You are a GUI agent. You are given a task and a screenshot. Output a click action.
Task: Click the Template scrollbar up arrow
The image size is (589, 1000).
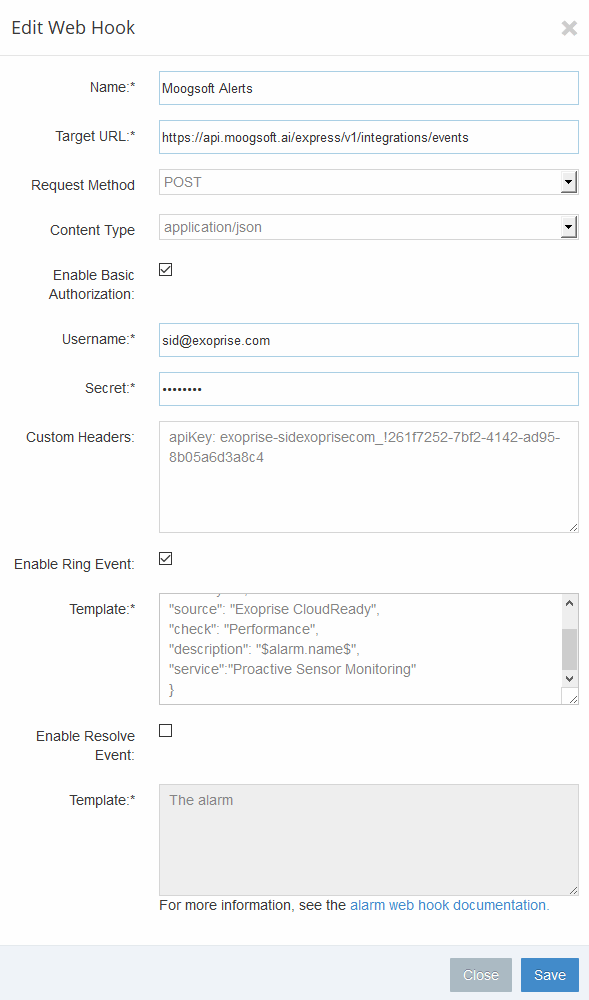point(570,603)
